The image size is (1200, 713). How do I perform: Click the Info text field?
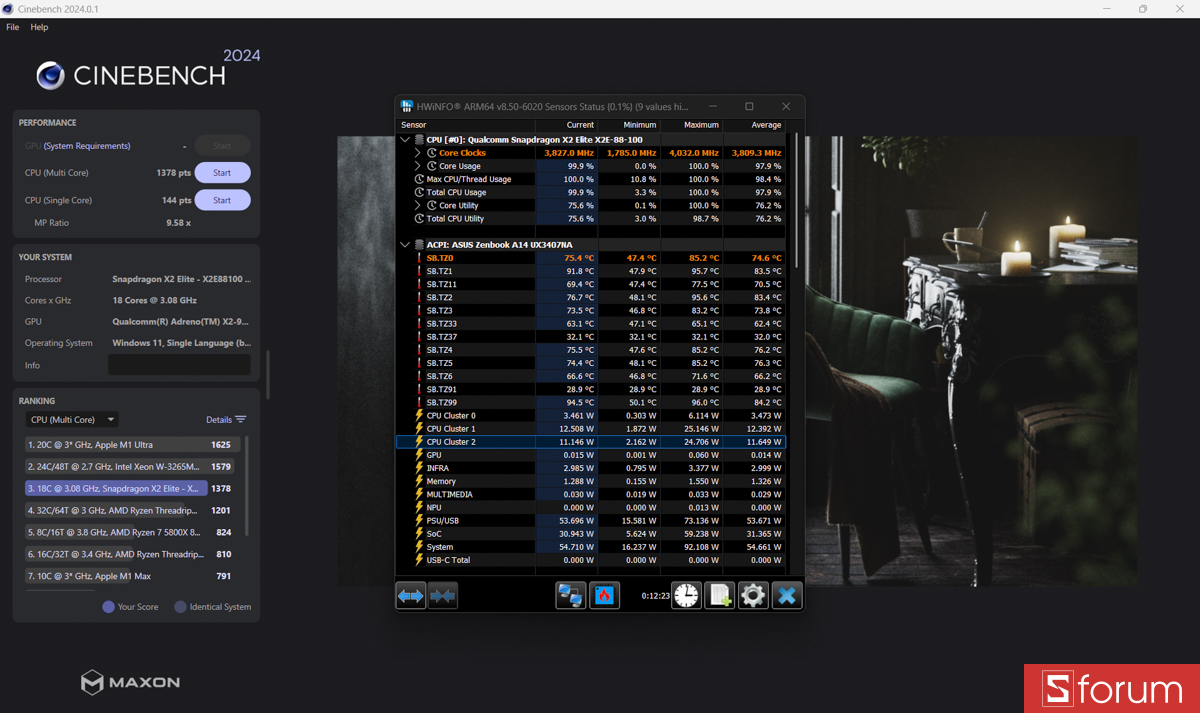coord(179,365)
